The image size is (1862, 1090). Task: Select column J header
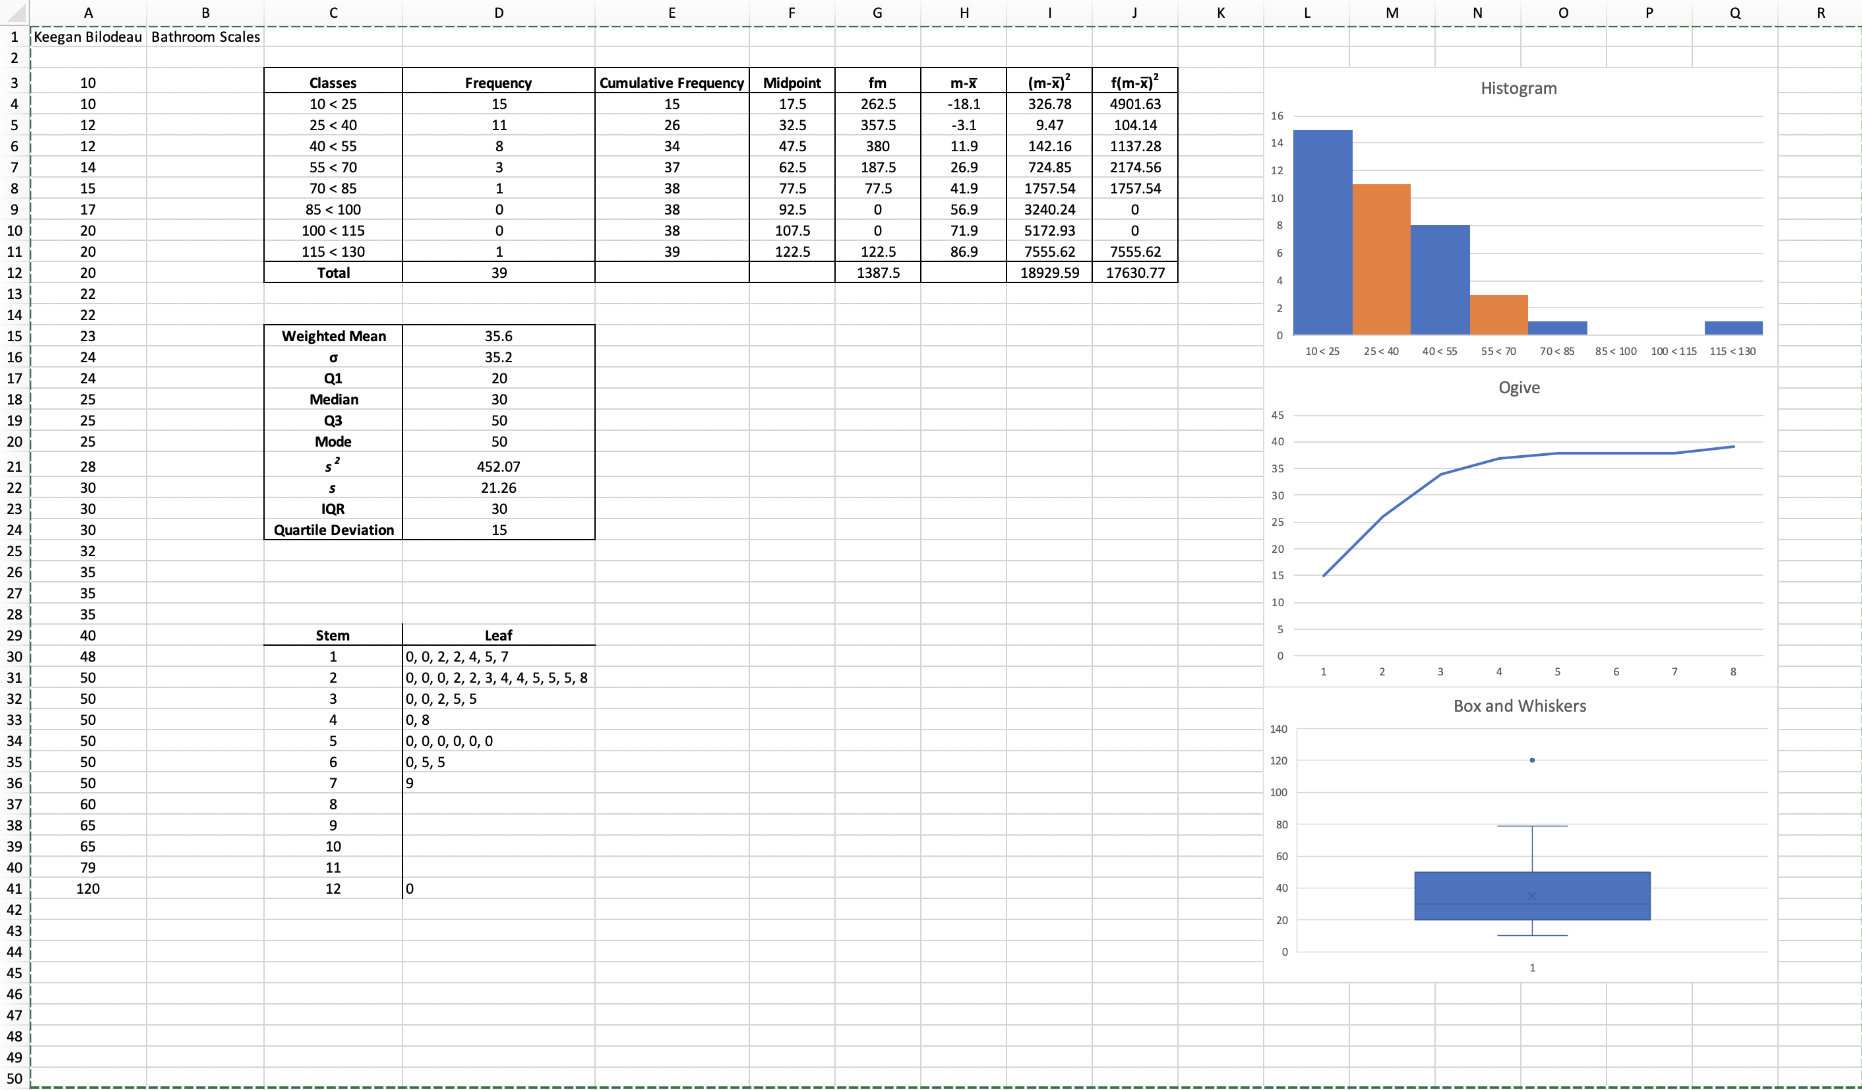pyautogui.click(x=1134, y=13)
